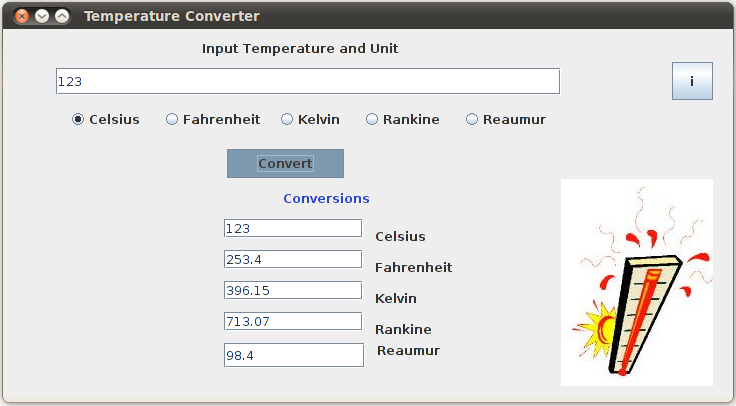The image size is (736, 406).
Task: Minimize the Temperature Converter window
Action: tap(42, 16)
